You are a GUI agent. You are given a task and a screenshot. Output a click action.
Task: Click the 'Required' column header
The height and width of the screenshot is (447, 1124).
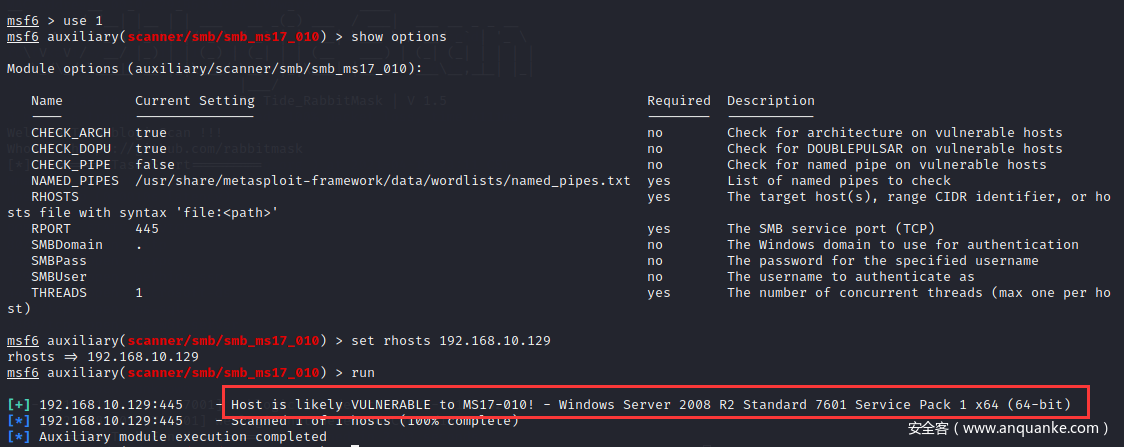point(678,101)
